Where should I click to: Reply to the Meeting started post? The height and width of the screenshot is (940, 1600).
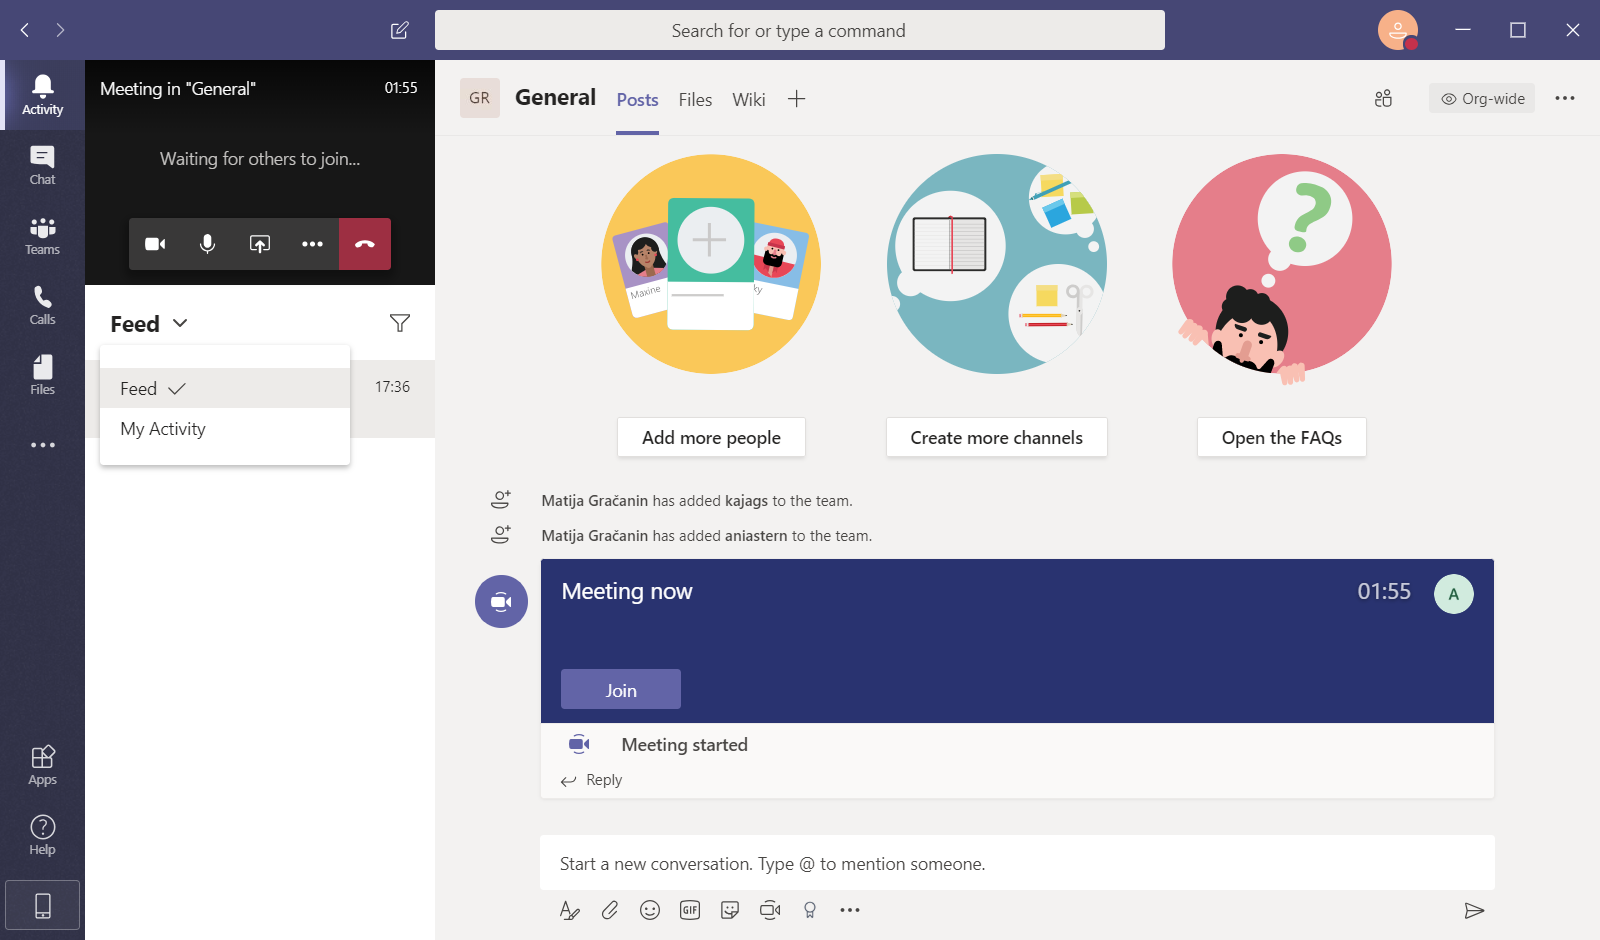coord(592,780)
